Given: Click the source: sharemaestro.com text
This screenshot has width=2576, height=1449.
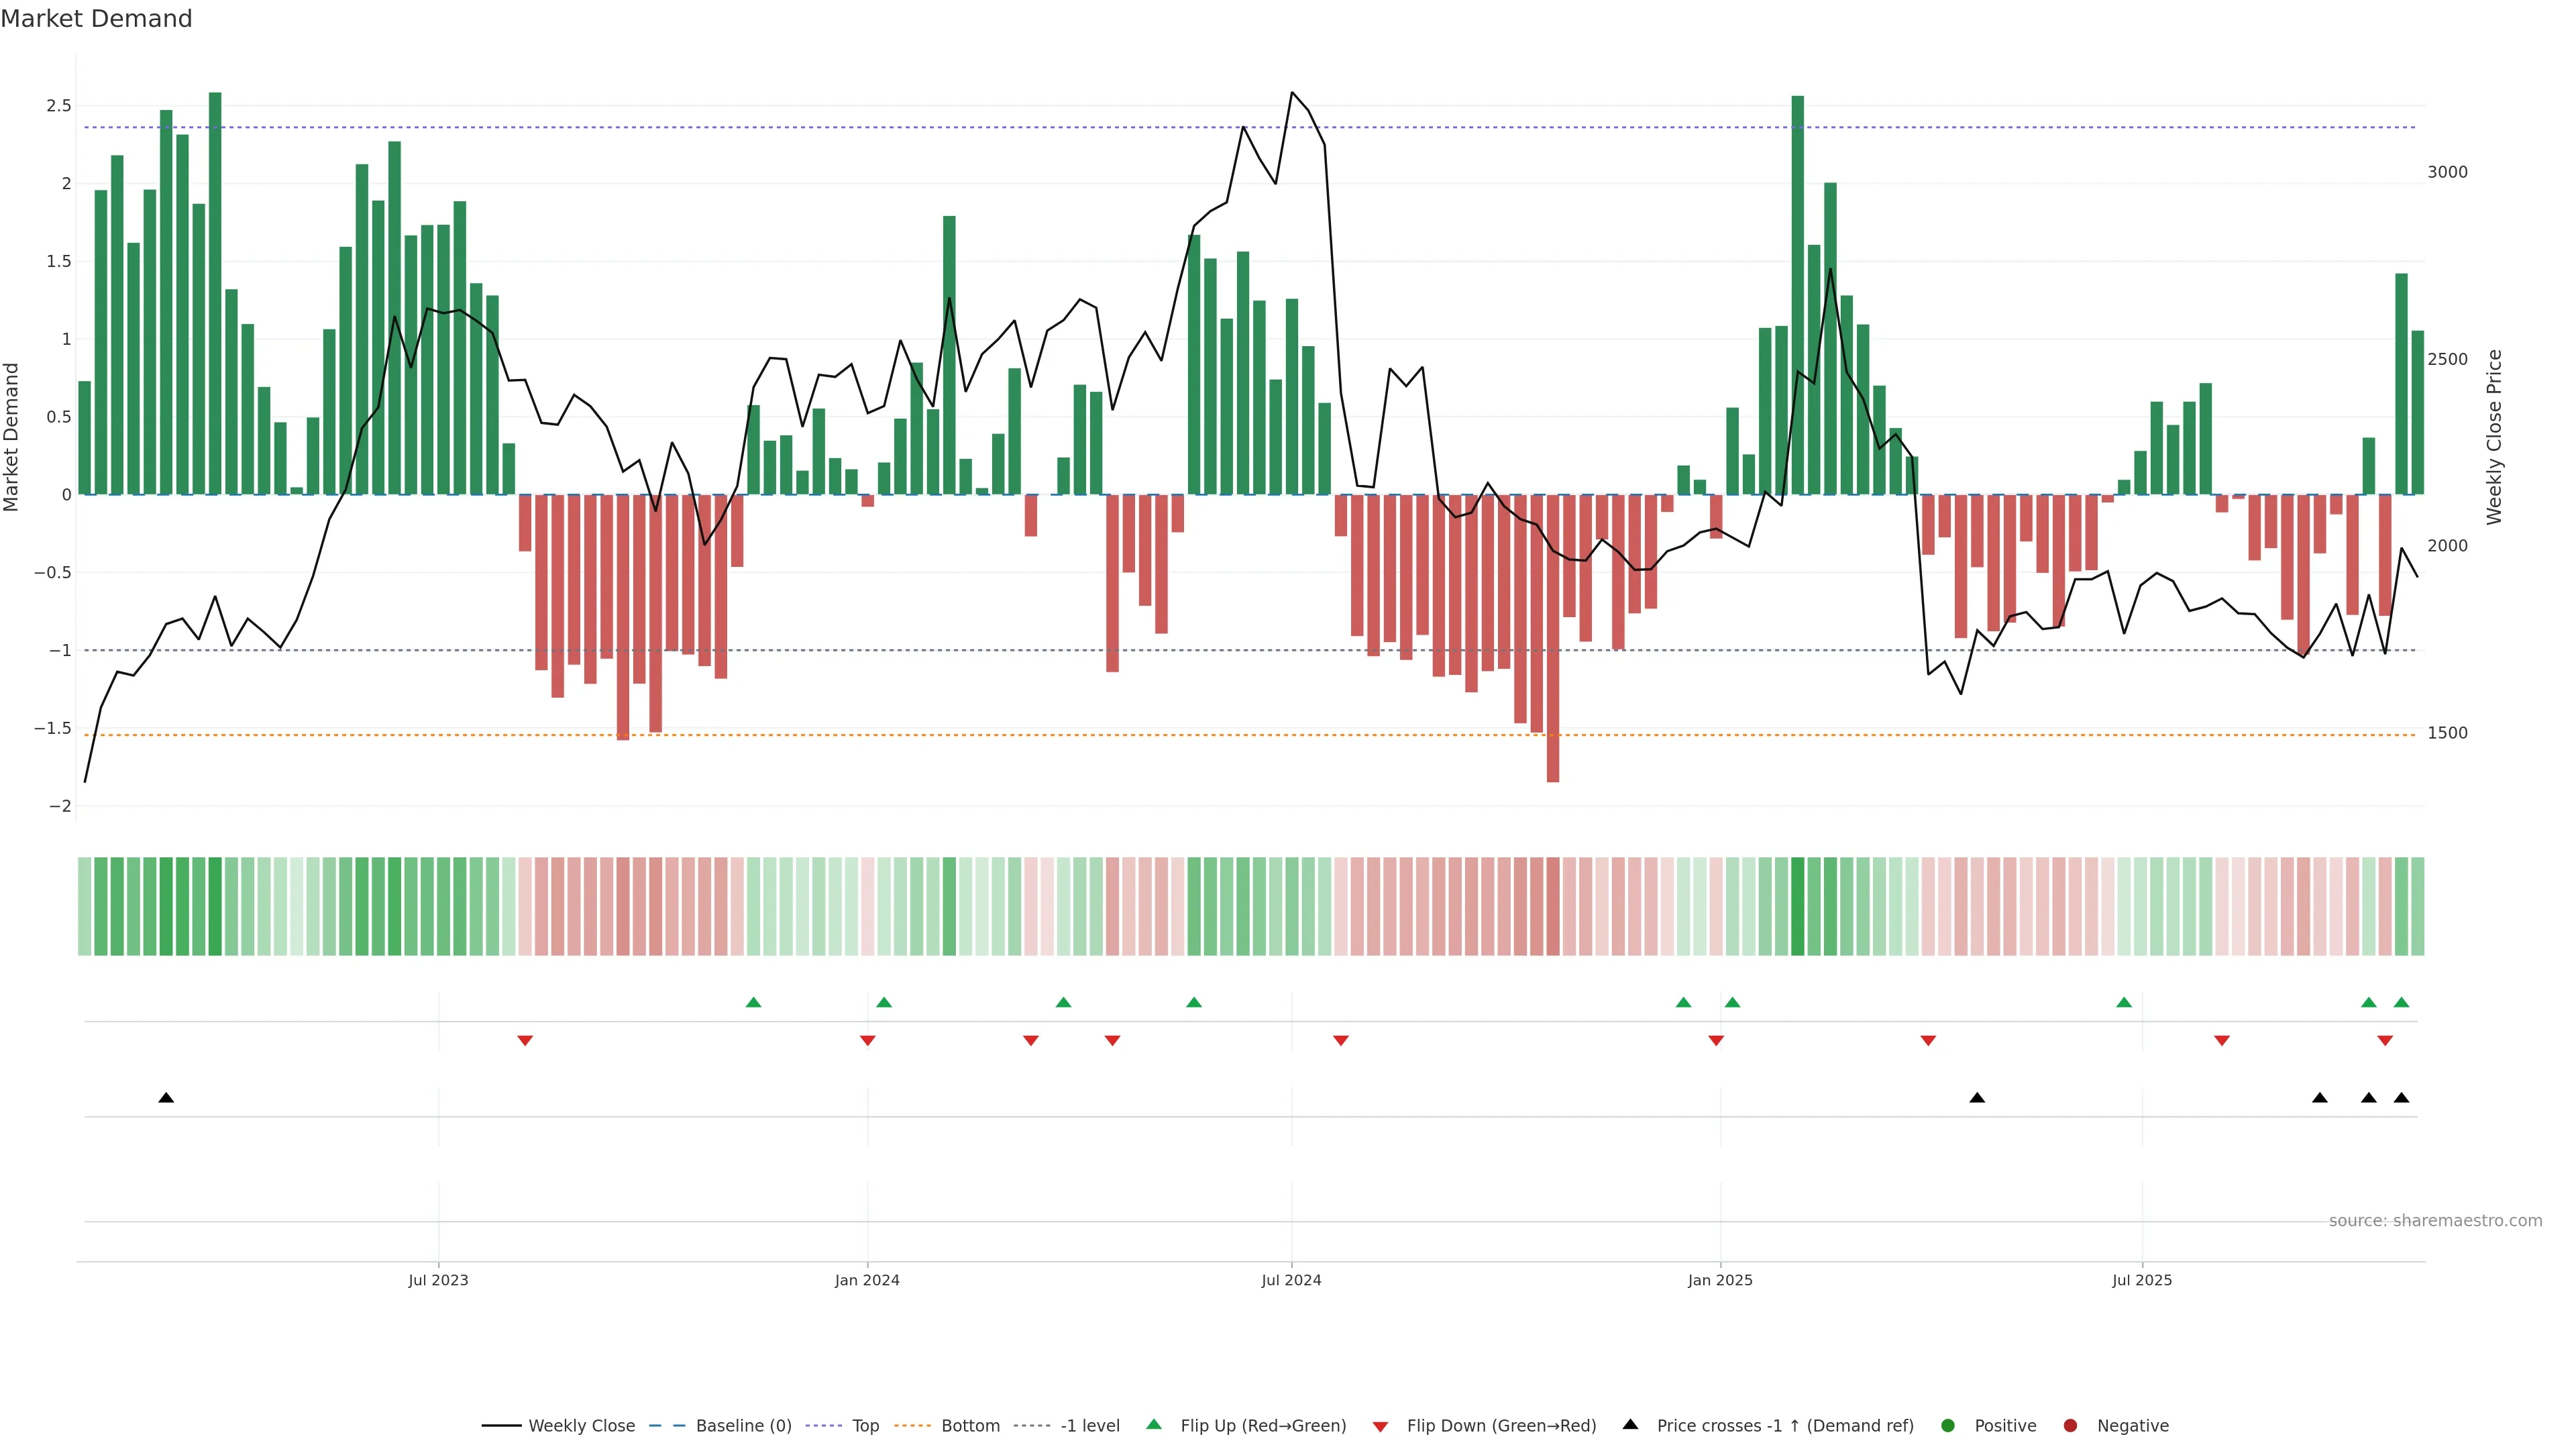Looking at the screenshot, I should point(2435,1221).
